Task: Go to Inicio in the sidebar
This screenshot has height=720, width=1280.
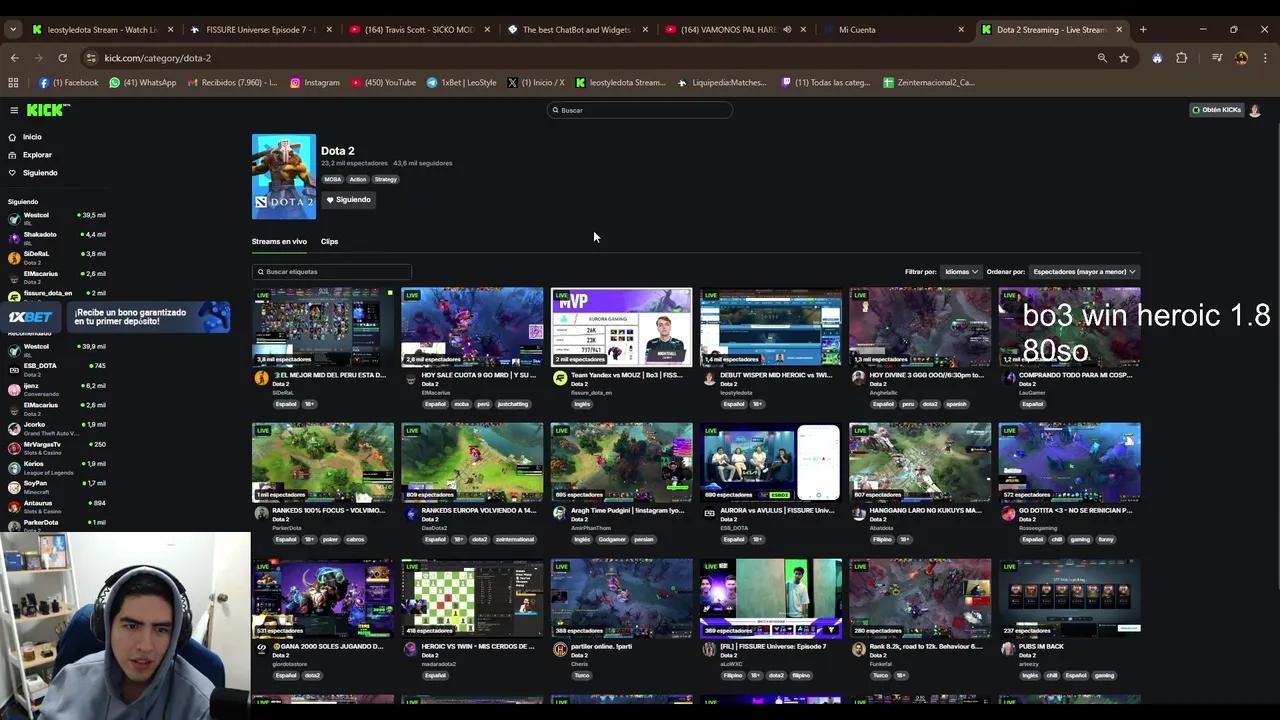Action: click(x=32, y=137)
